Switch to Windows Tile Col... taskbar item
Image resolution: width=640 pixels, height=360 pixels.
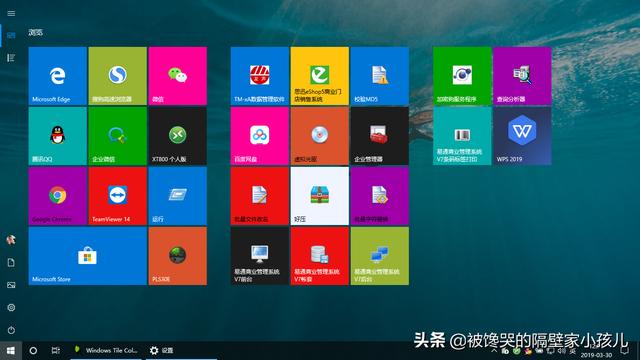point(106,351)
